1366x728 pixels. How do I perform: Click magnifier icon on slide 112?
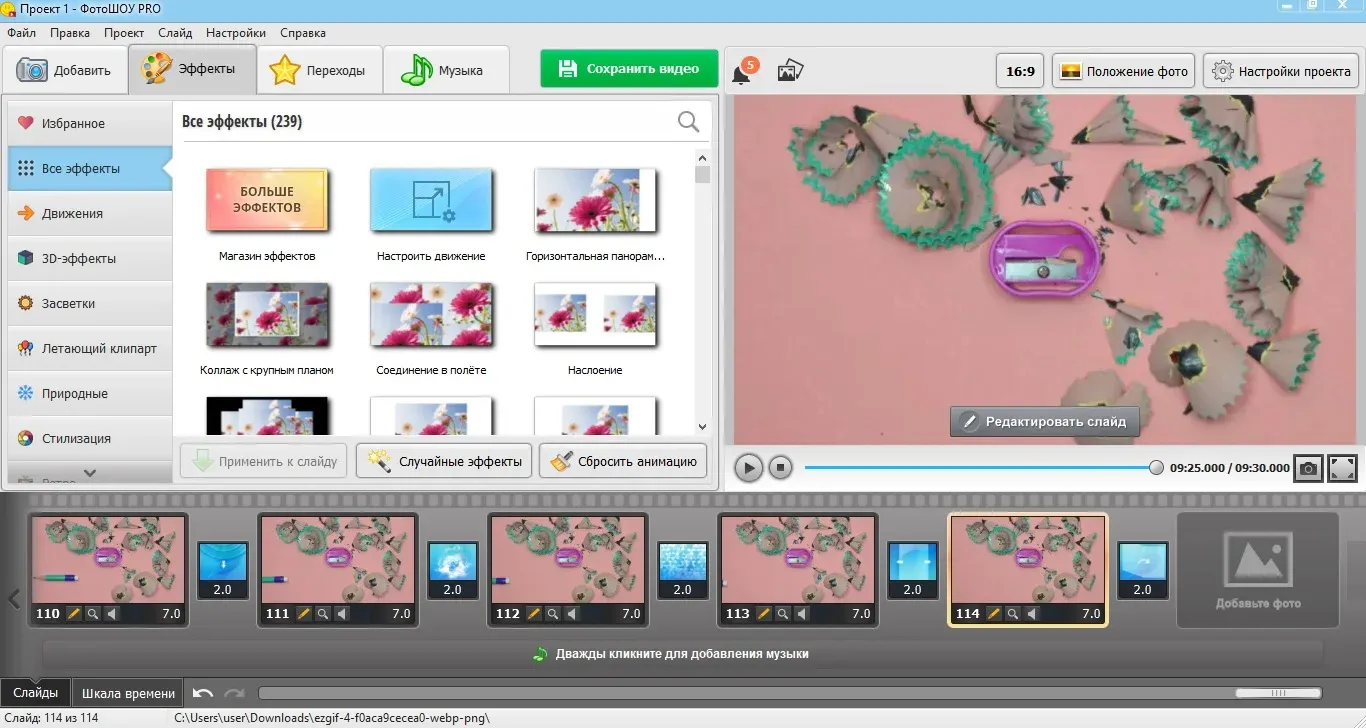553,613
